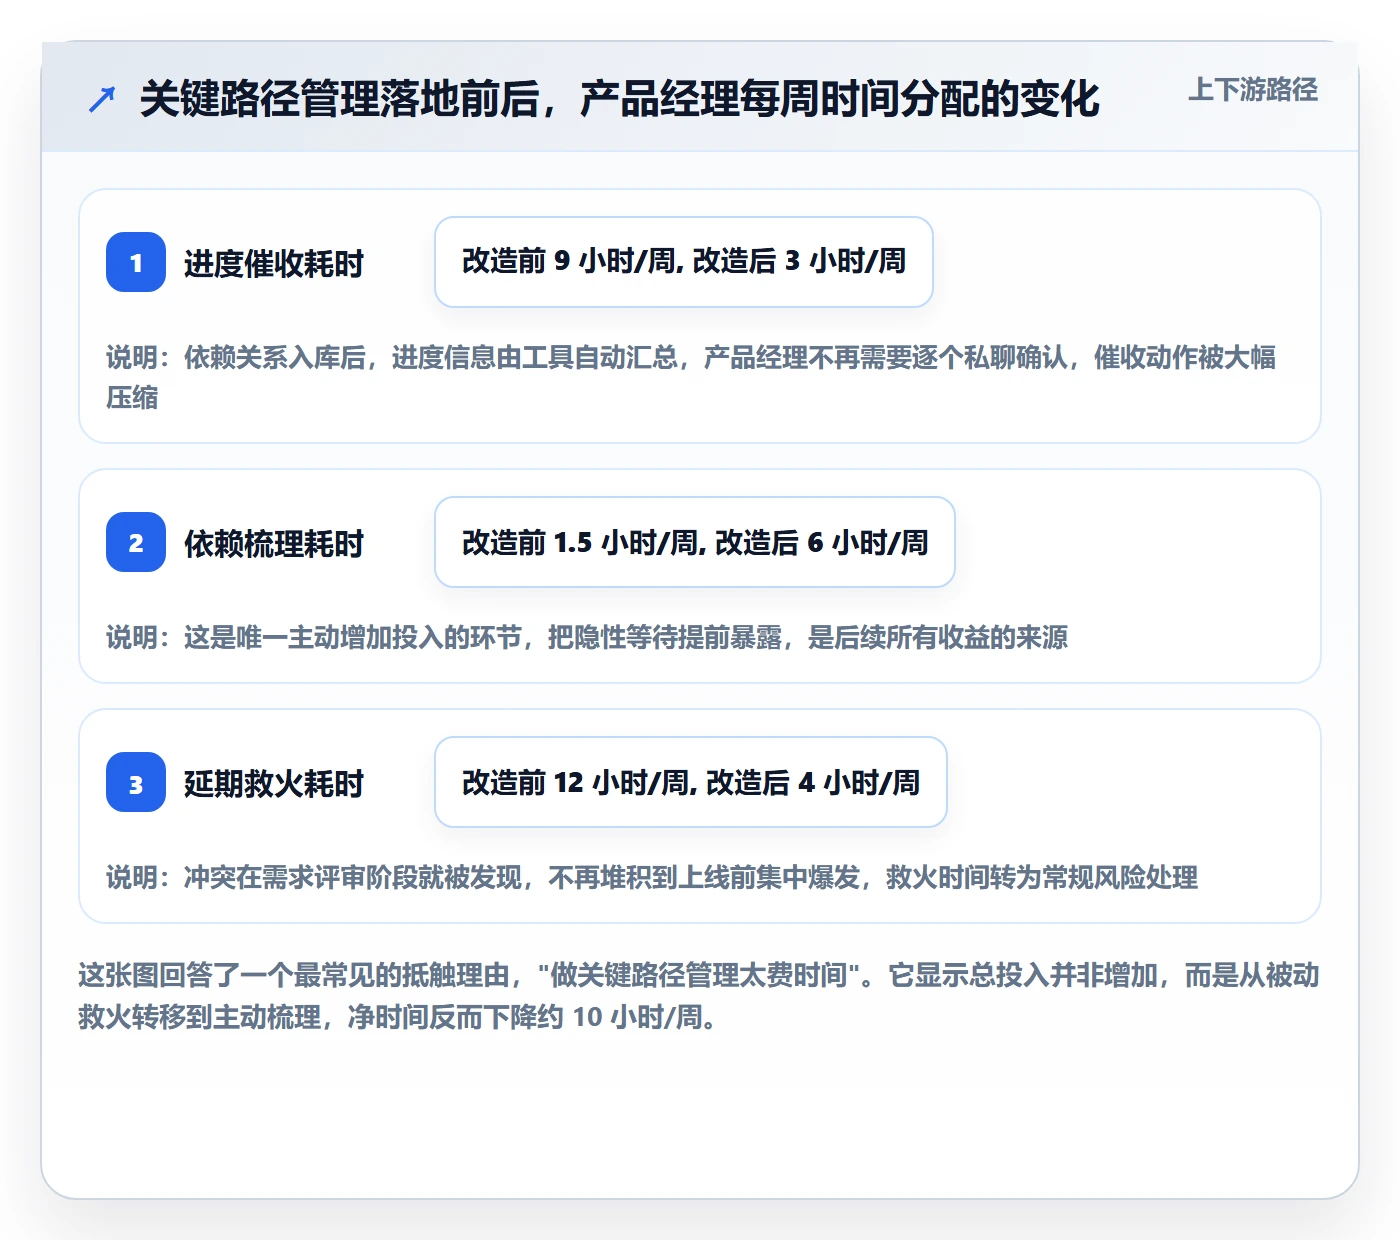
Task: Click the explanation starting 说明：依赖关系入库后
Action: click(691, 377)
